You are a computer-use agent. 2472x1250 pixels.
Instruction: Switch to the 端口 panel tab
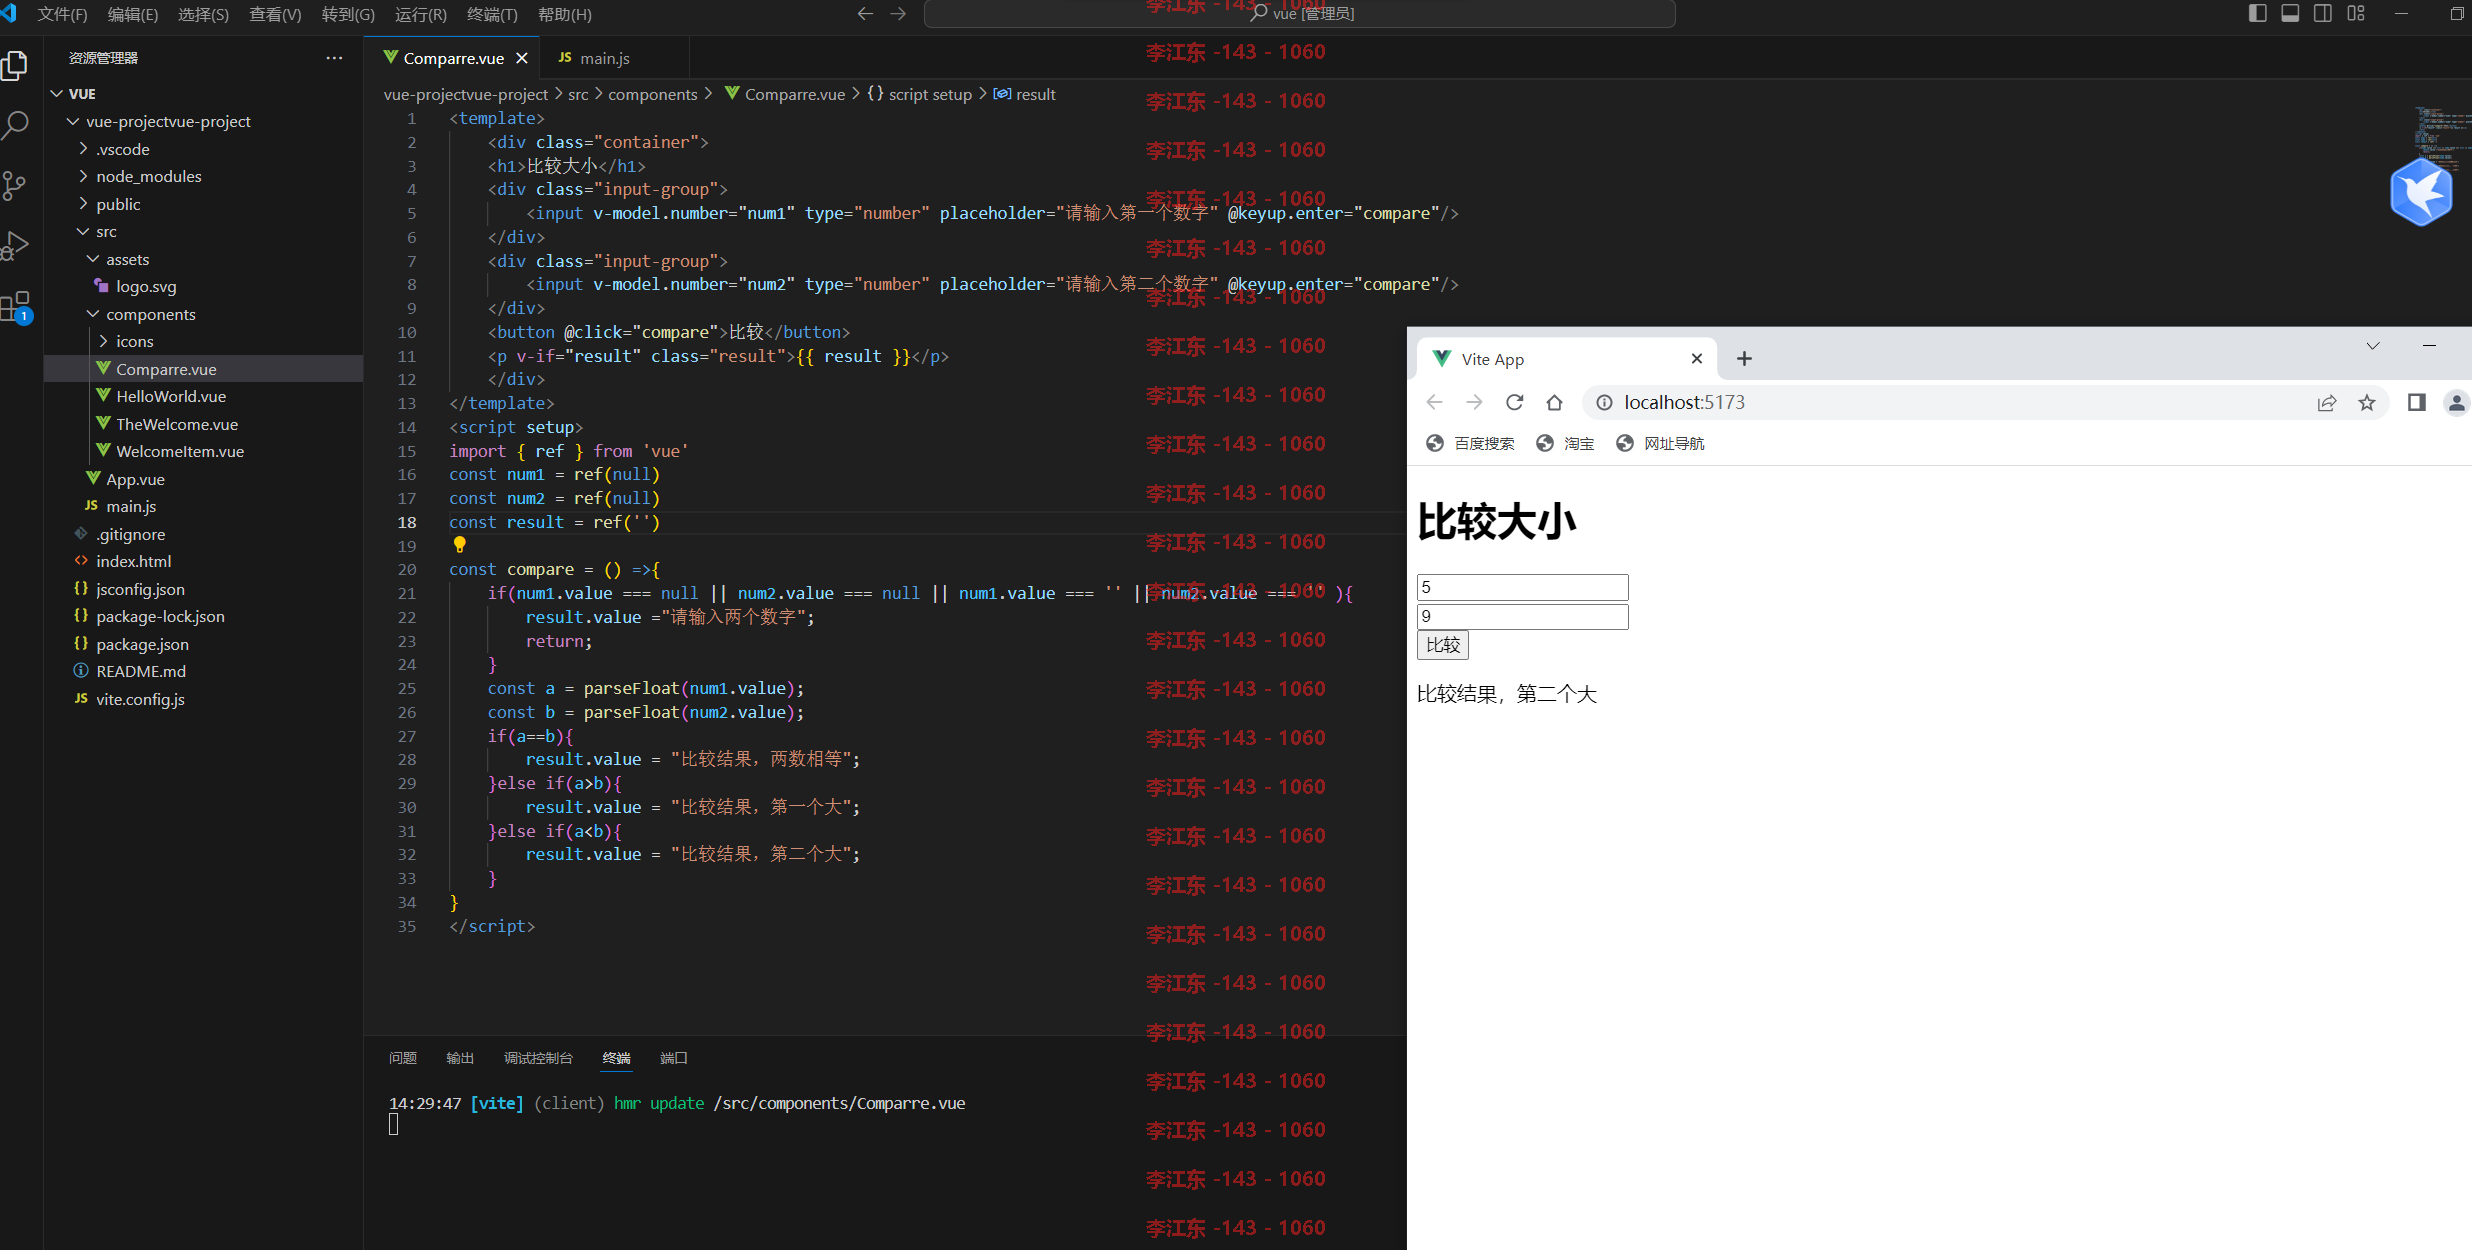674,1058
